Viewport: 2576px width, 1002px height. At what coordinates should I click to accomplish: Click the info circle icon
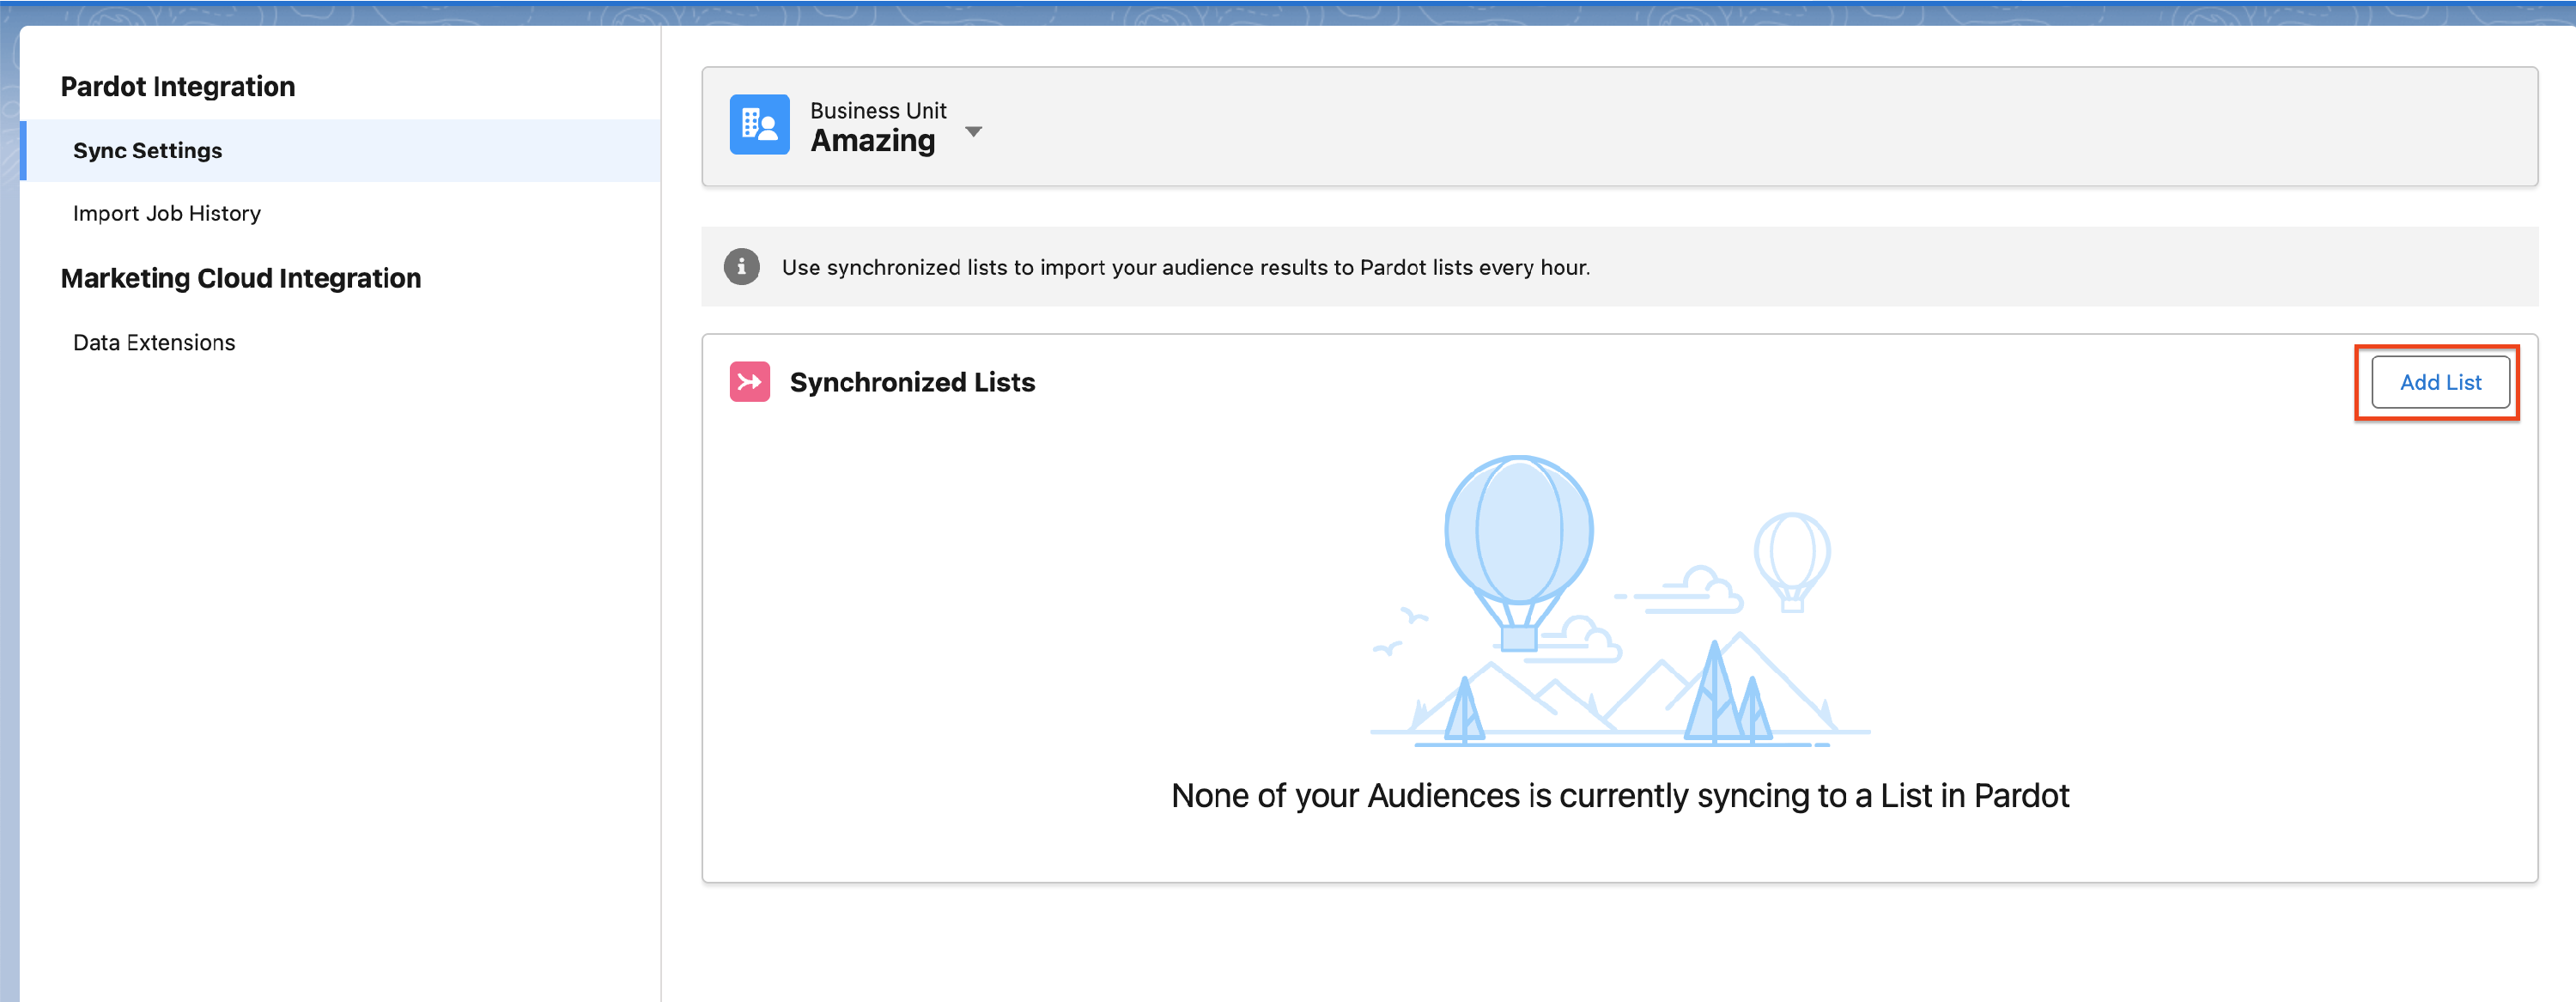click(x=741, y=267)
